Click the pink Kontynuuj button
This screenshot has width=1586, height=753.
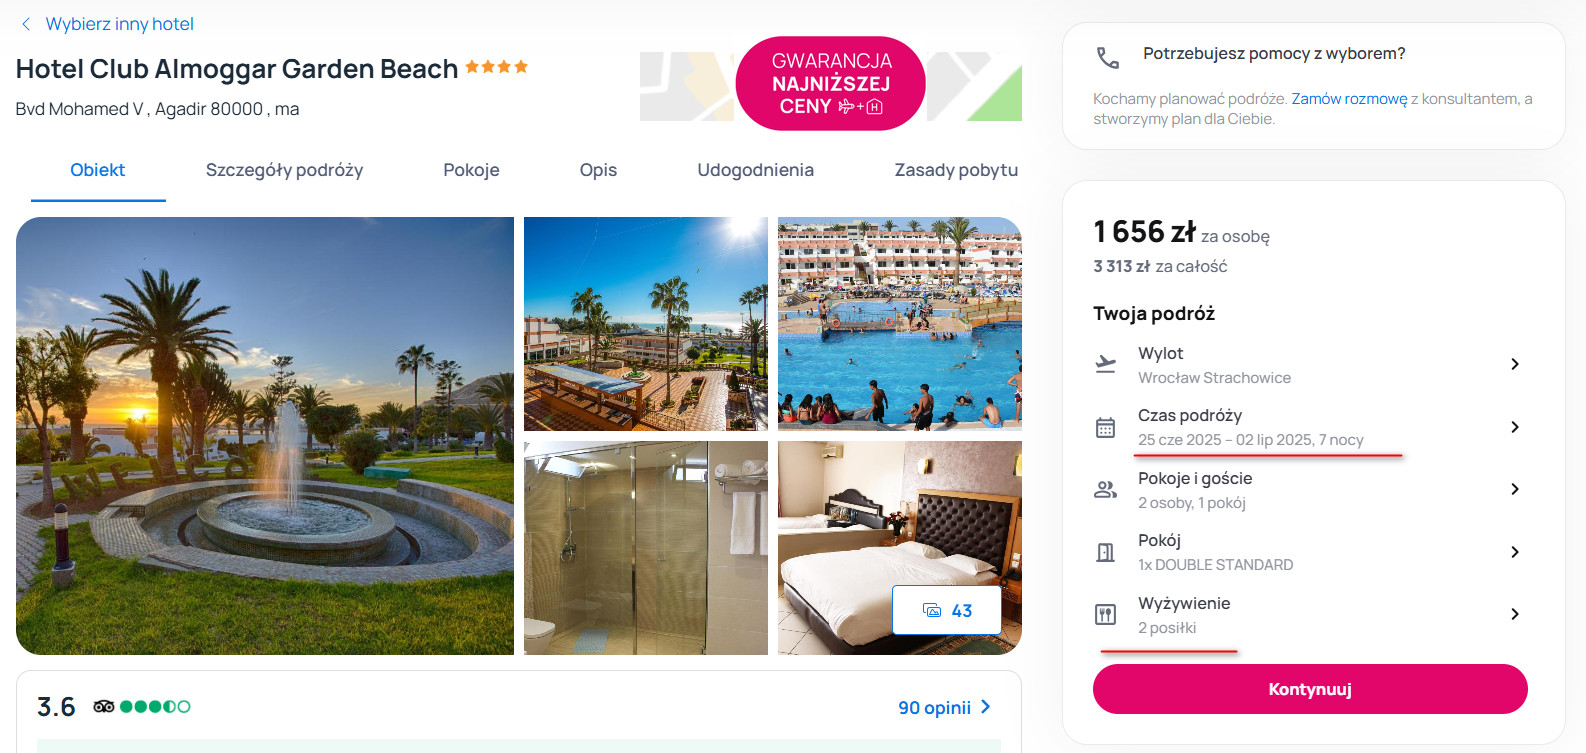[1310, 689]
